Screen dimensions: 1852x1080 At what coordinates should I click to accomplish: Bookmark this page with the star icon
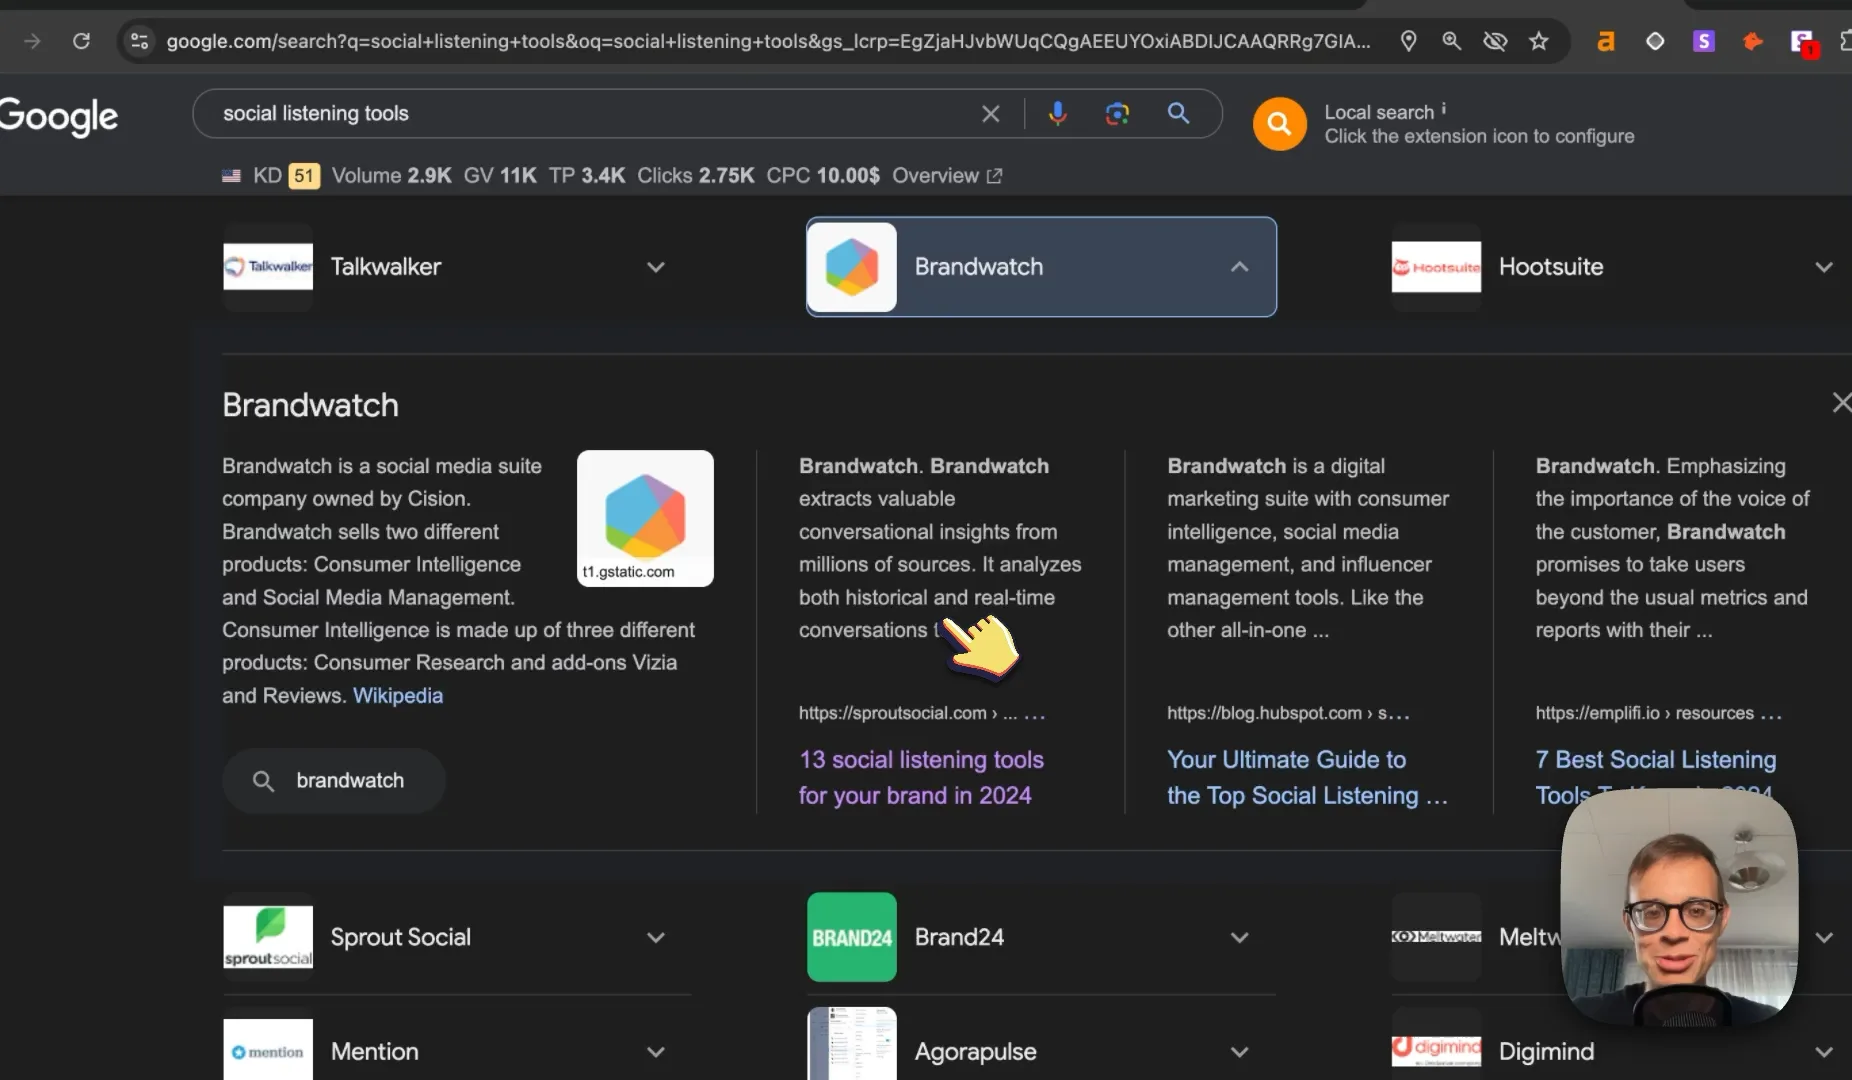(1539, 41)
